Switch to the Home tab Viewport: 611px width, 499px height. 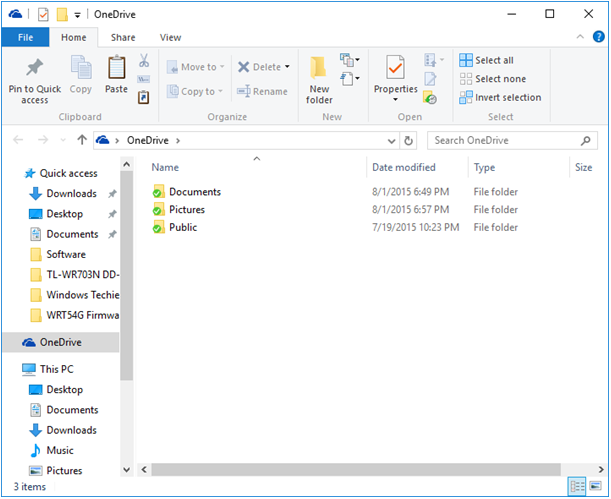pos(74,38)
